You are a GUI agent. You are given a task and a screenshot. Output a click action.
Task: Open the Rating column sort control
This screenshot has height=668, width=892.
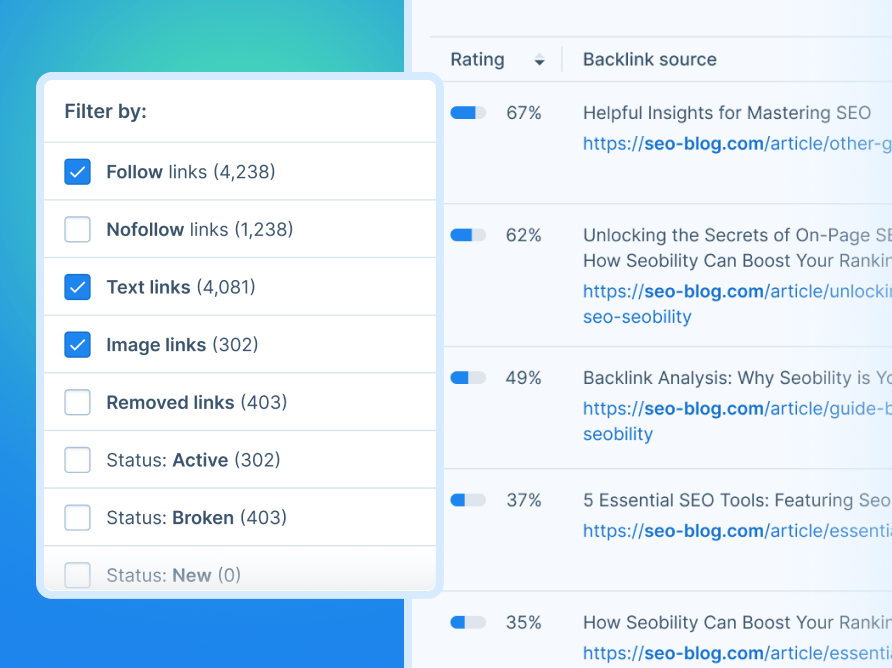tap(539, 59)
